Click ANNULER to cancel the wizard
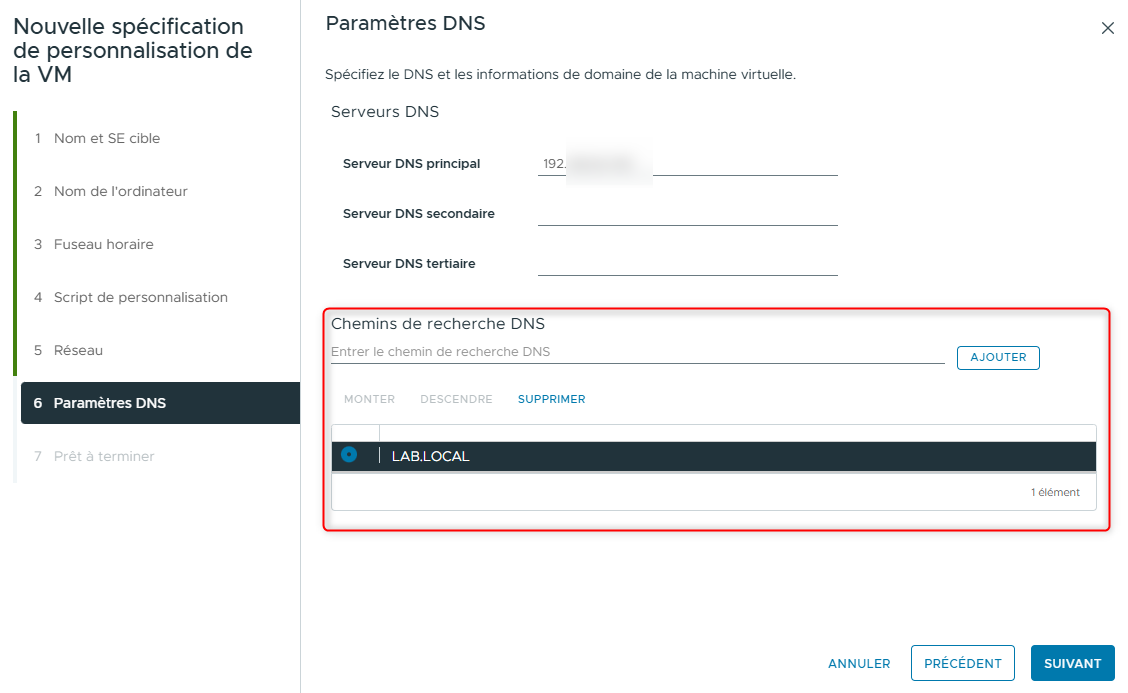This screenshot has height=693, width=1128. tap(858, 663)
